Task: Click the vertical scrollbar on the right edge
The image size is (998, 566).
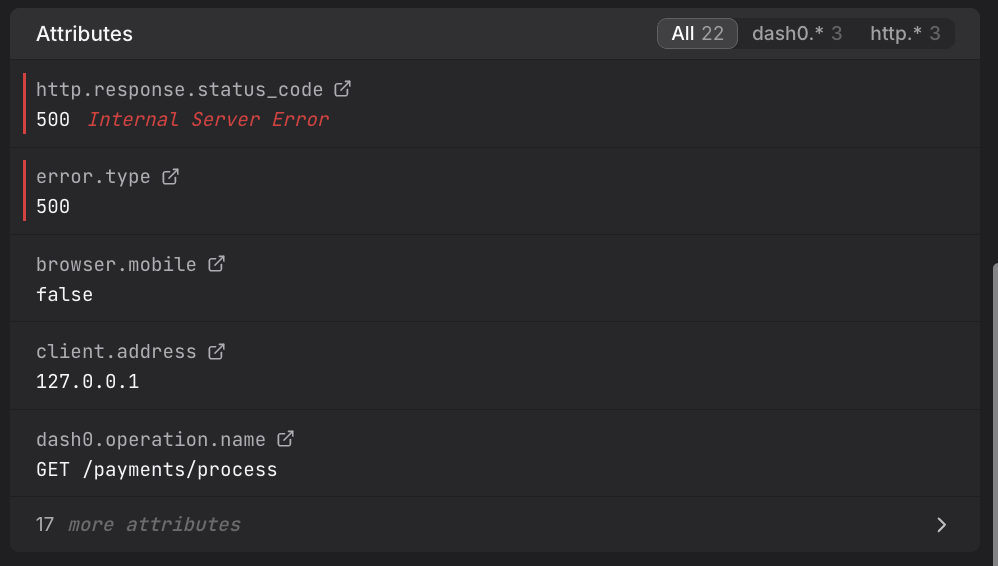Action: pos(993,400)
